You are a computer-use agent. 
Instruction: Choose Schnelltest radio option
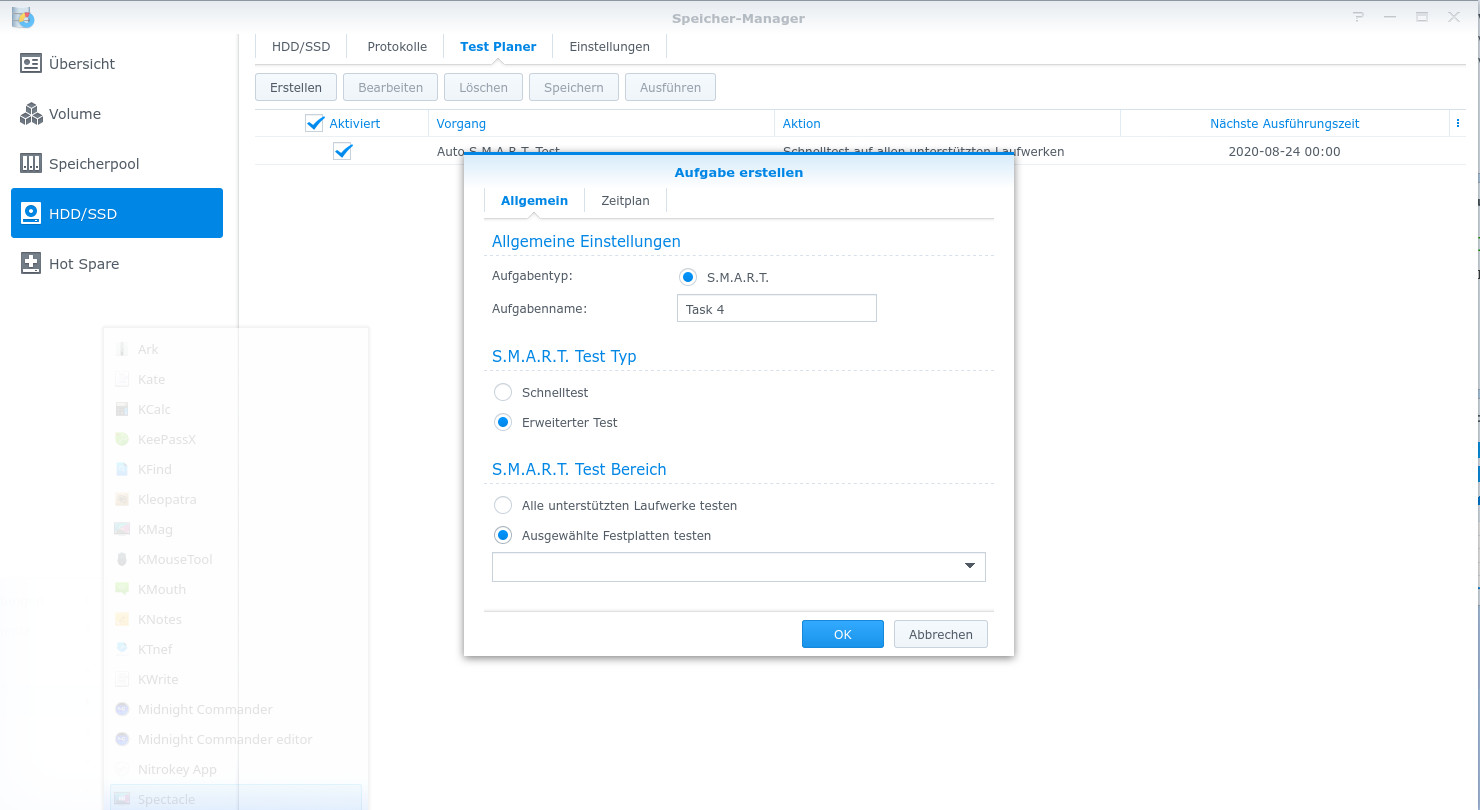504,392
